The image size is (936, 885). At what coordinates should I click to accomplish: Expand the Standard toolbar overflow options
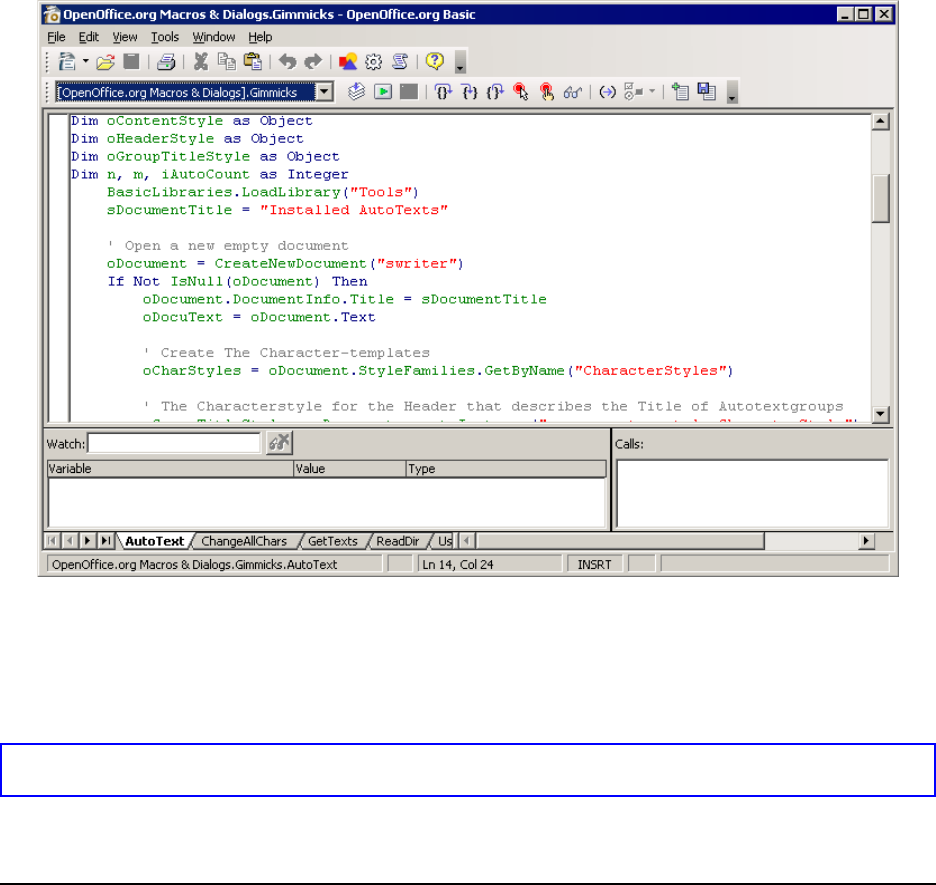point(460,62)
